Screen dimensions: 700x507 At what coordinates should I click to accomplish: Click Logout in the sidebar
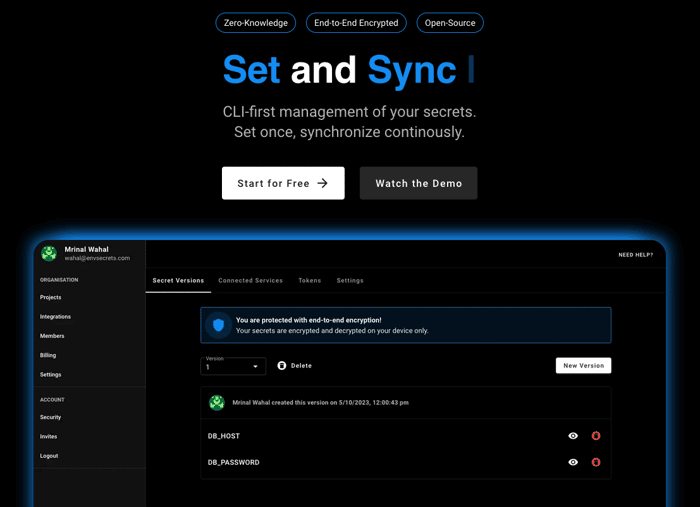tap(49, 456)
